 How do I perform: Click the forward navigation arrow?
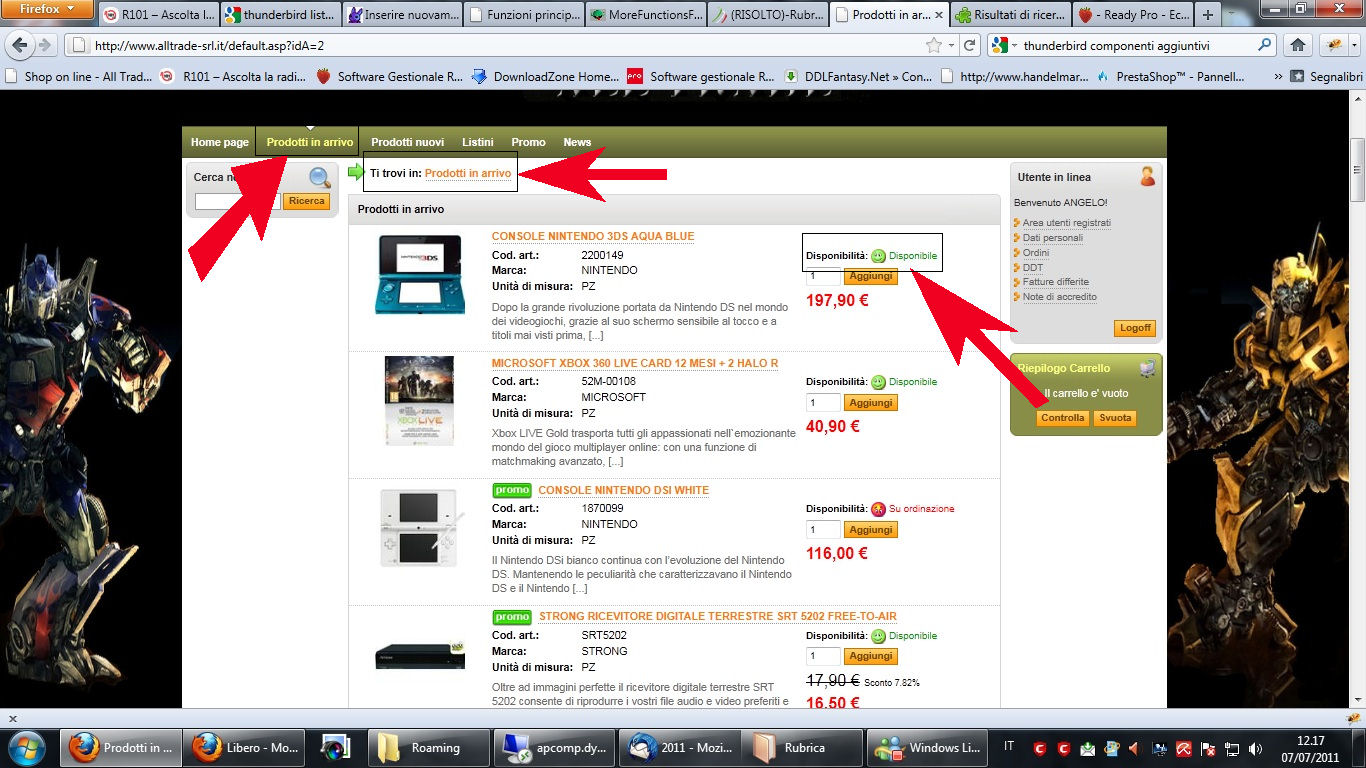point(45,46)
